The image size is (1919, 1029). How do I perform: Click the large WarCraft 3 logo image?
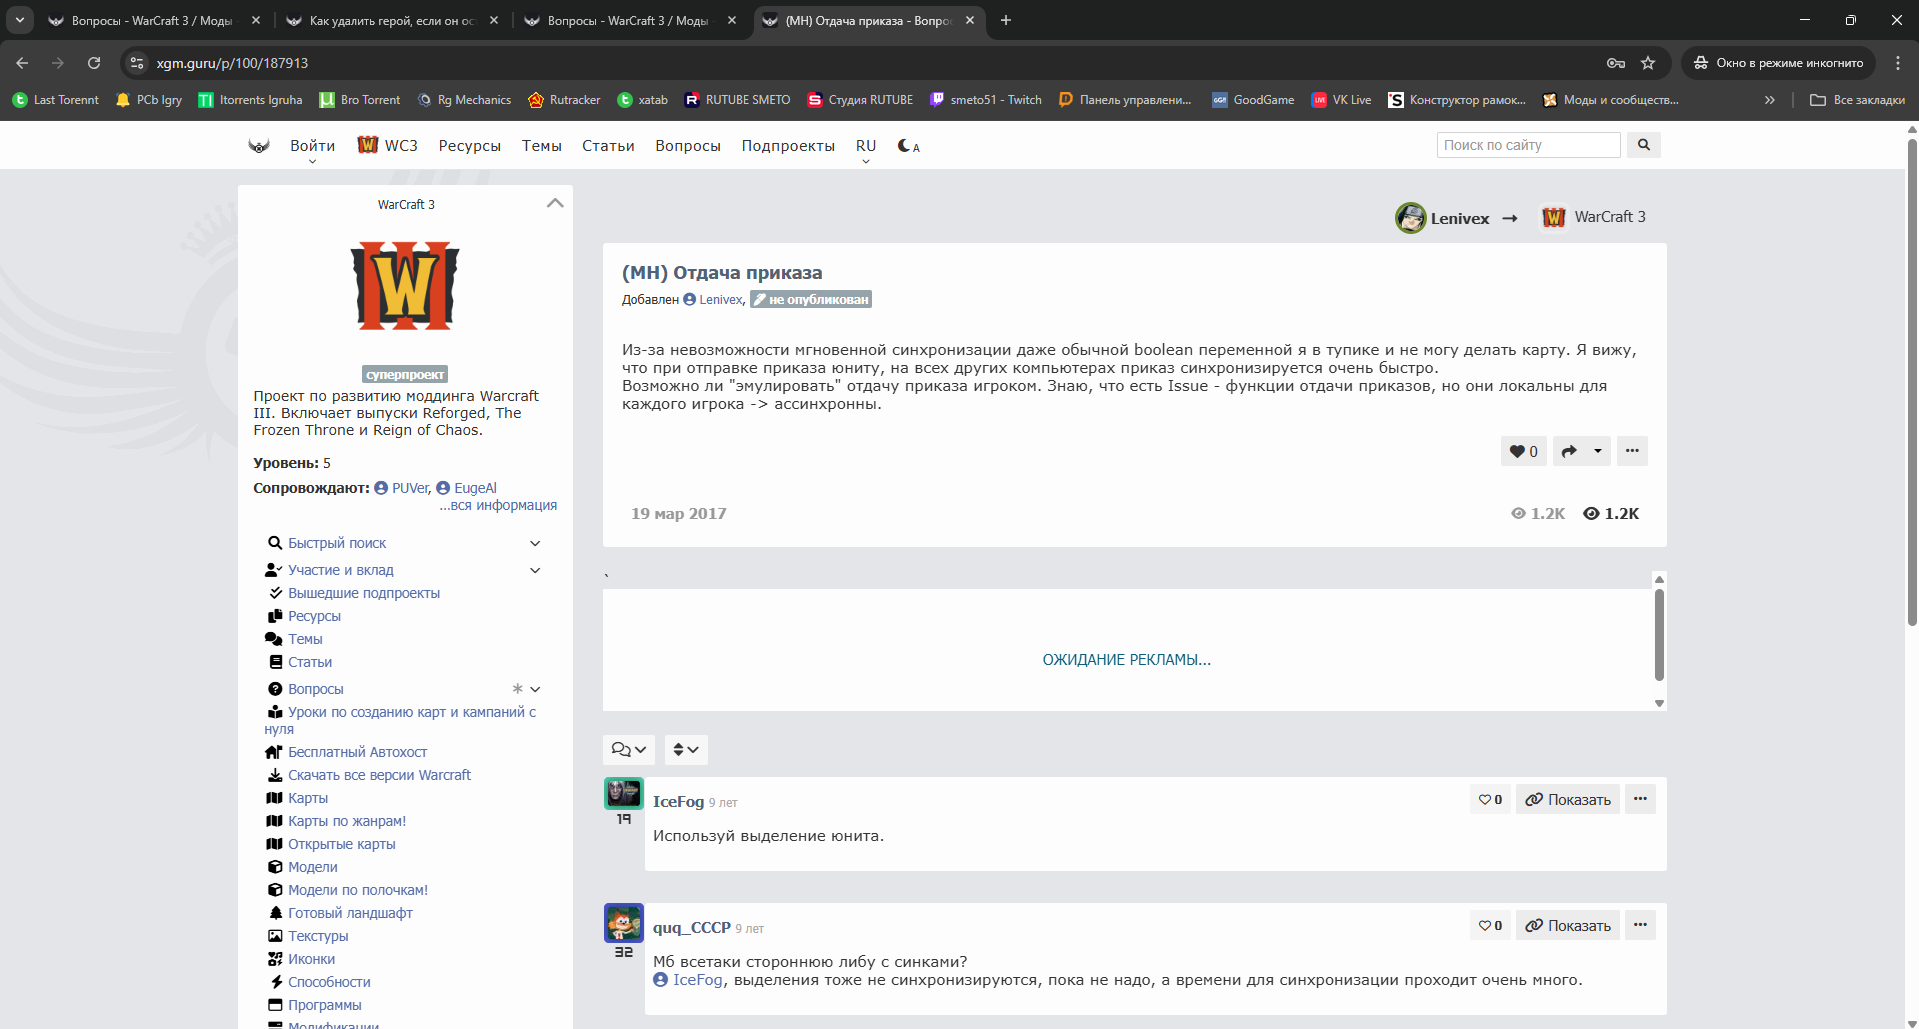405,286
